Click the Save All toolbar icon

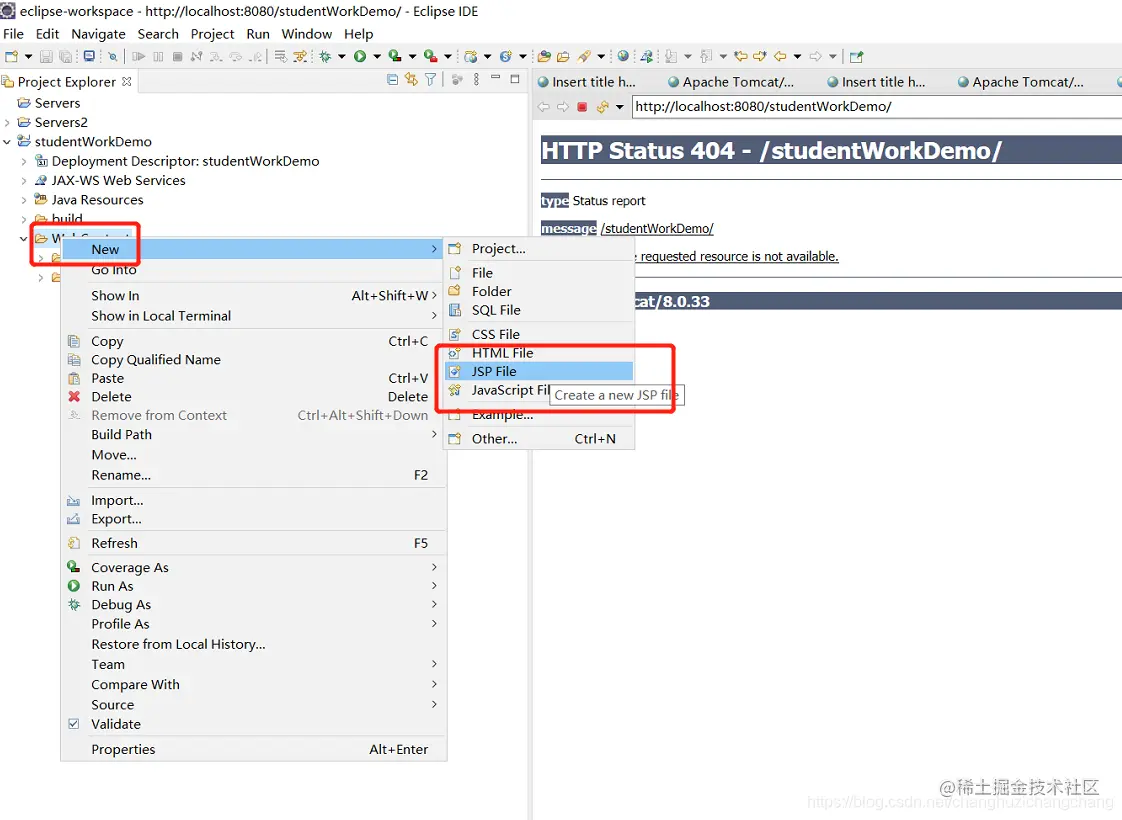point(65,57)
